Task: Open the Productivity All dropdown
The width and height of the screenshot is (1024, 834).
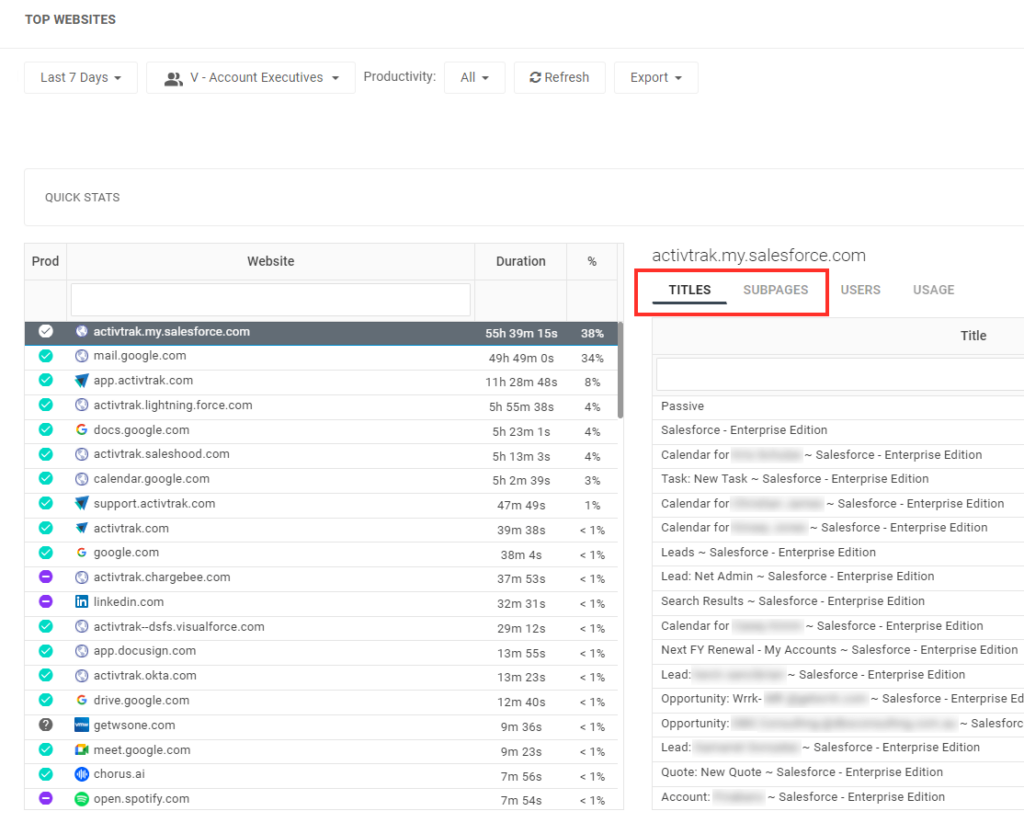Action: pyautogui.click(x=474, y=77)
